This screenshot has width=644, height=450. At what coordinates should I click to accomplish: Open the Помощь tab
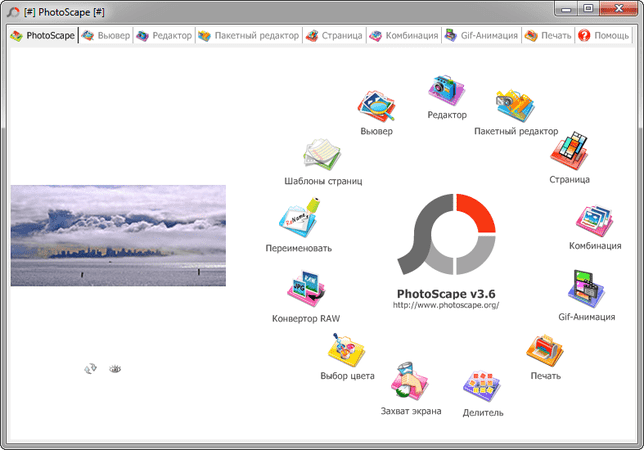(x=603, y=35)
